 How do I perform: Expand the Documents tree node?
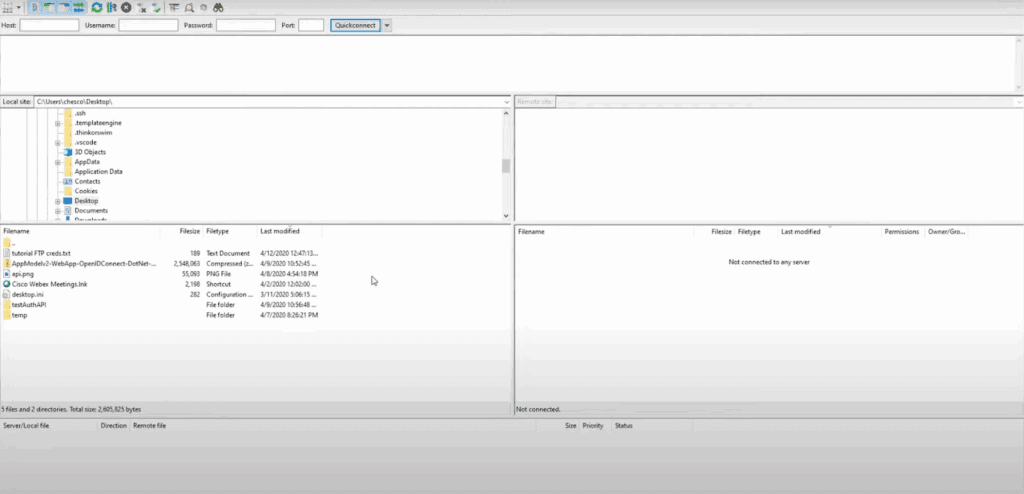point(57,211)
